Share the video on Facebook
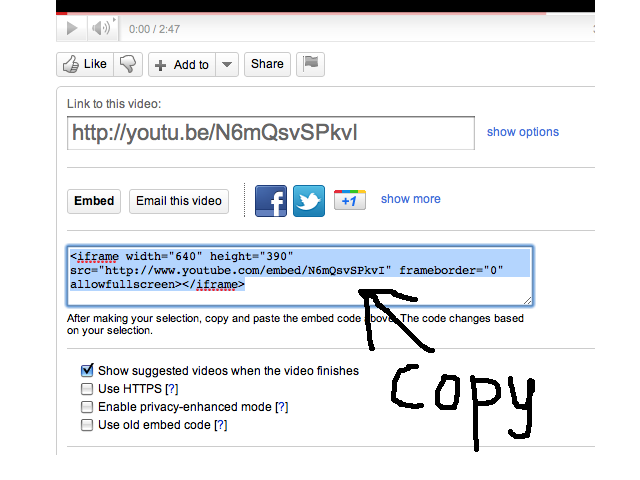The height and width of the screenshot is (480, 640). [271, 200]
